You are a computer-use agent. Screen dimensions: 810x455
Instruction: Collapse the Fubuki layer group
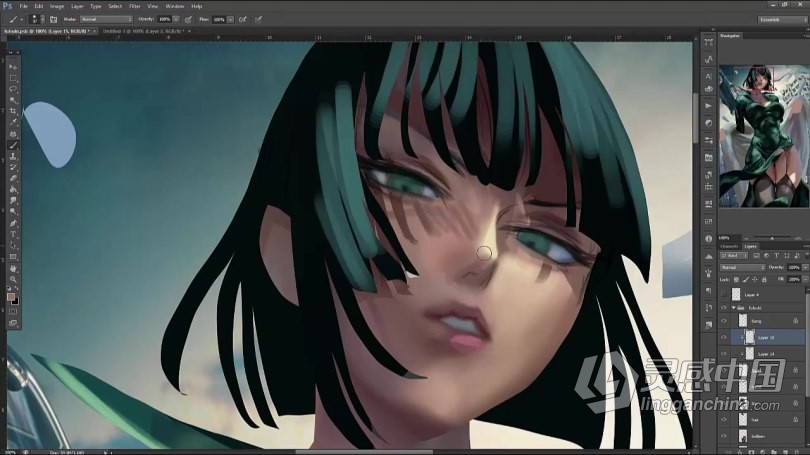[734, 308]
